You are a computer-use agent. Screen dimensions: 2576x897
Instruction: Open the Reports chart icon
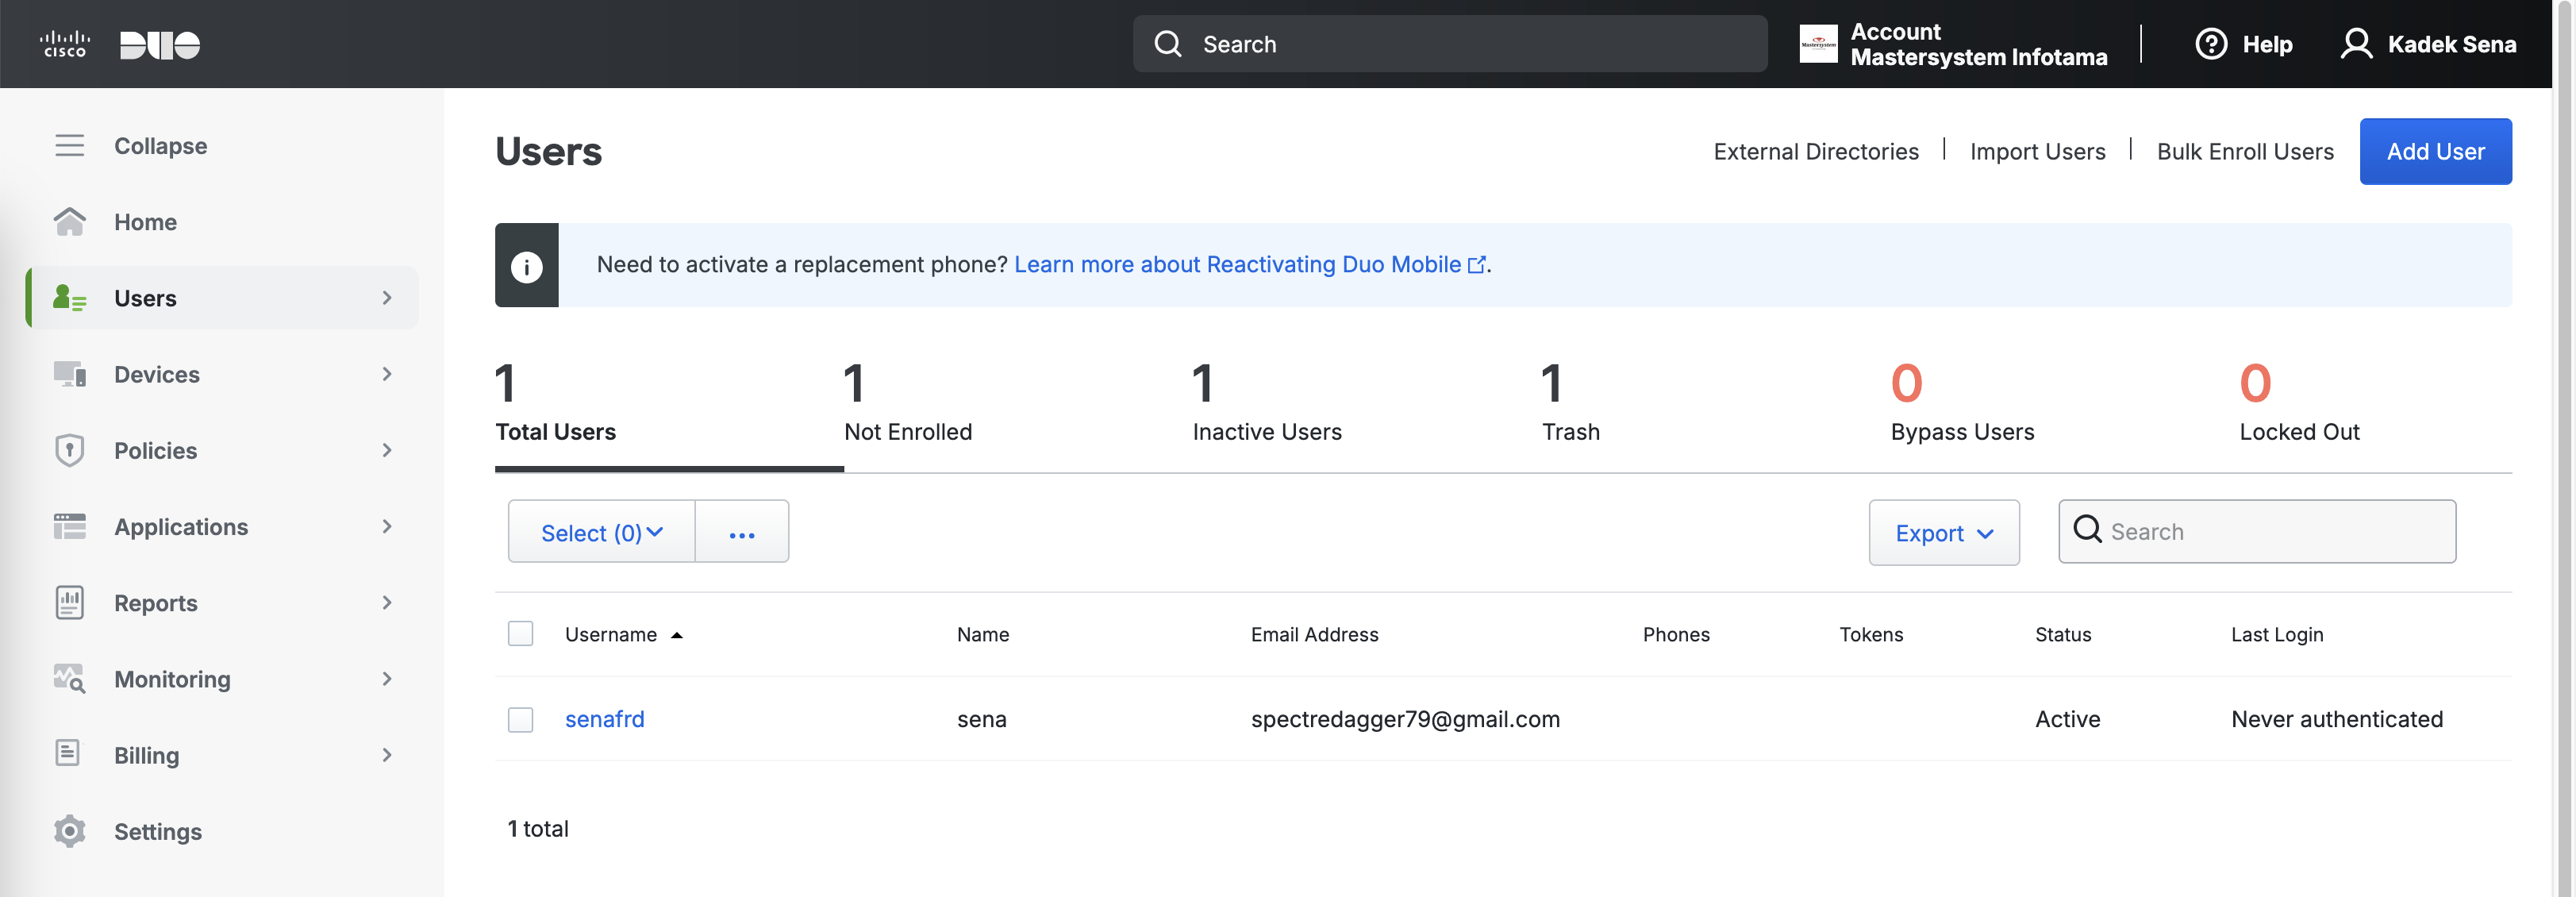click(69, 602)
